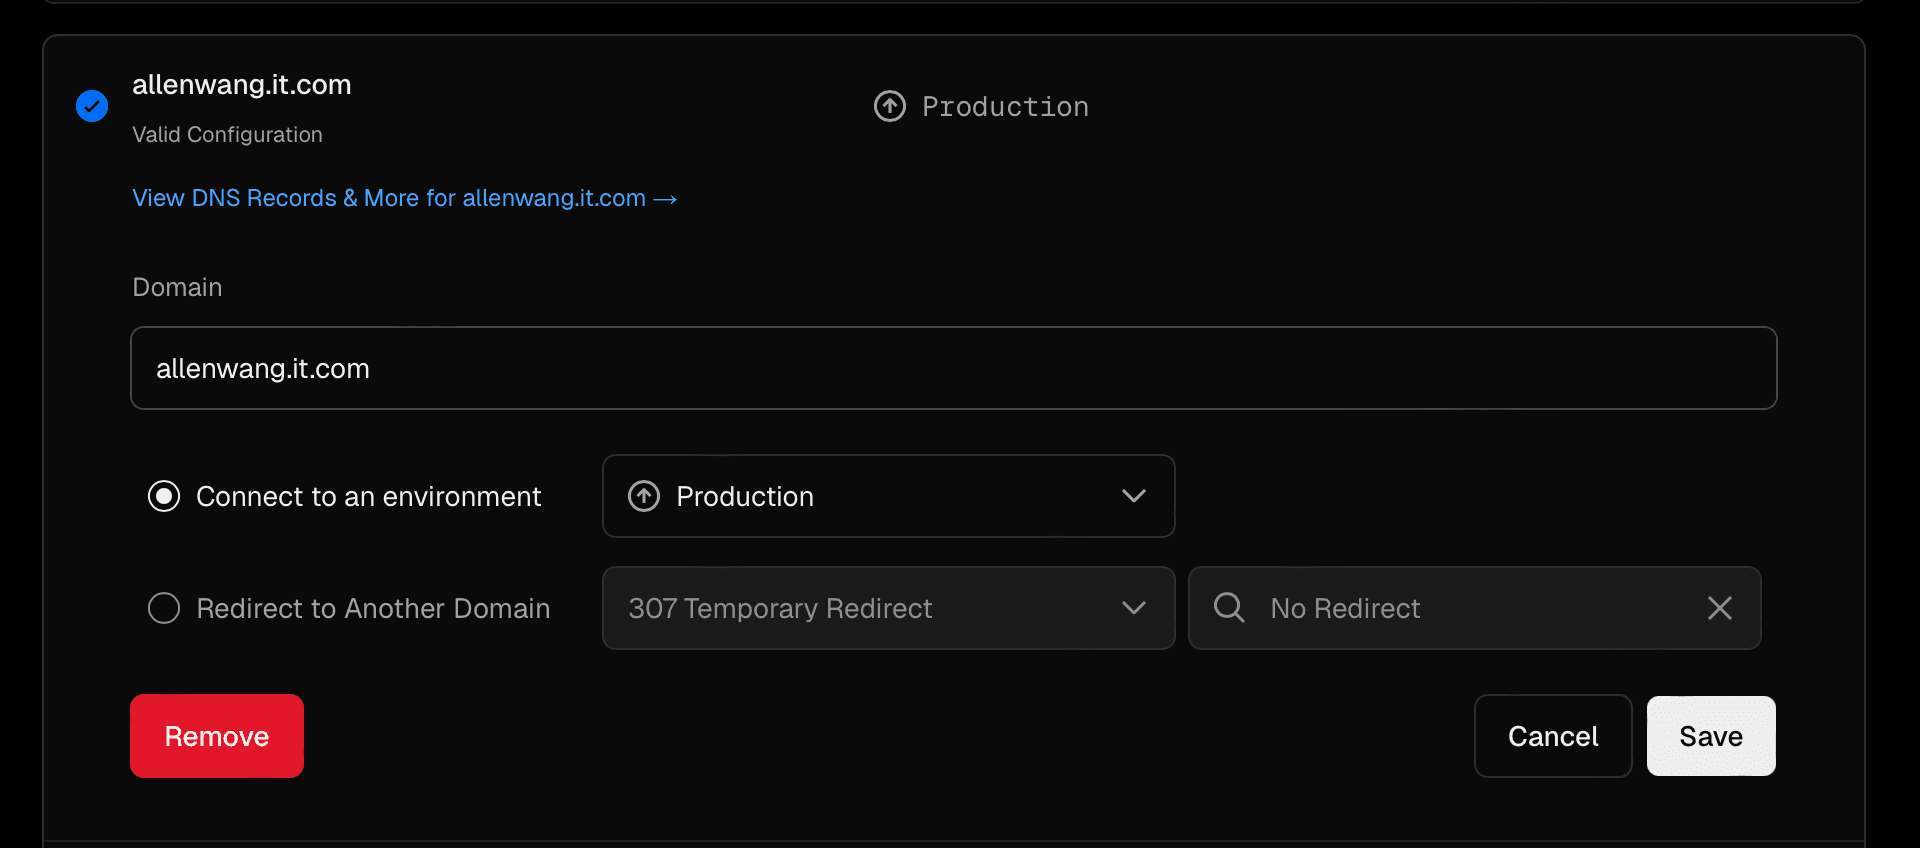Click the Cancel button
The image size is (1920, 848).
coord(1552,736)
